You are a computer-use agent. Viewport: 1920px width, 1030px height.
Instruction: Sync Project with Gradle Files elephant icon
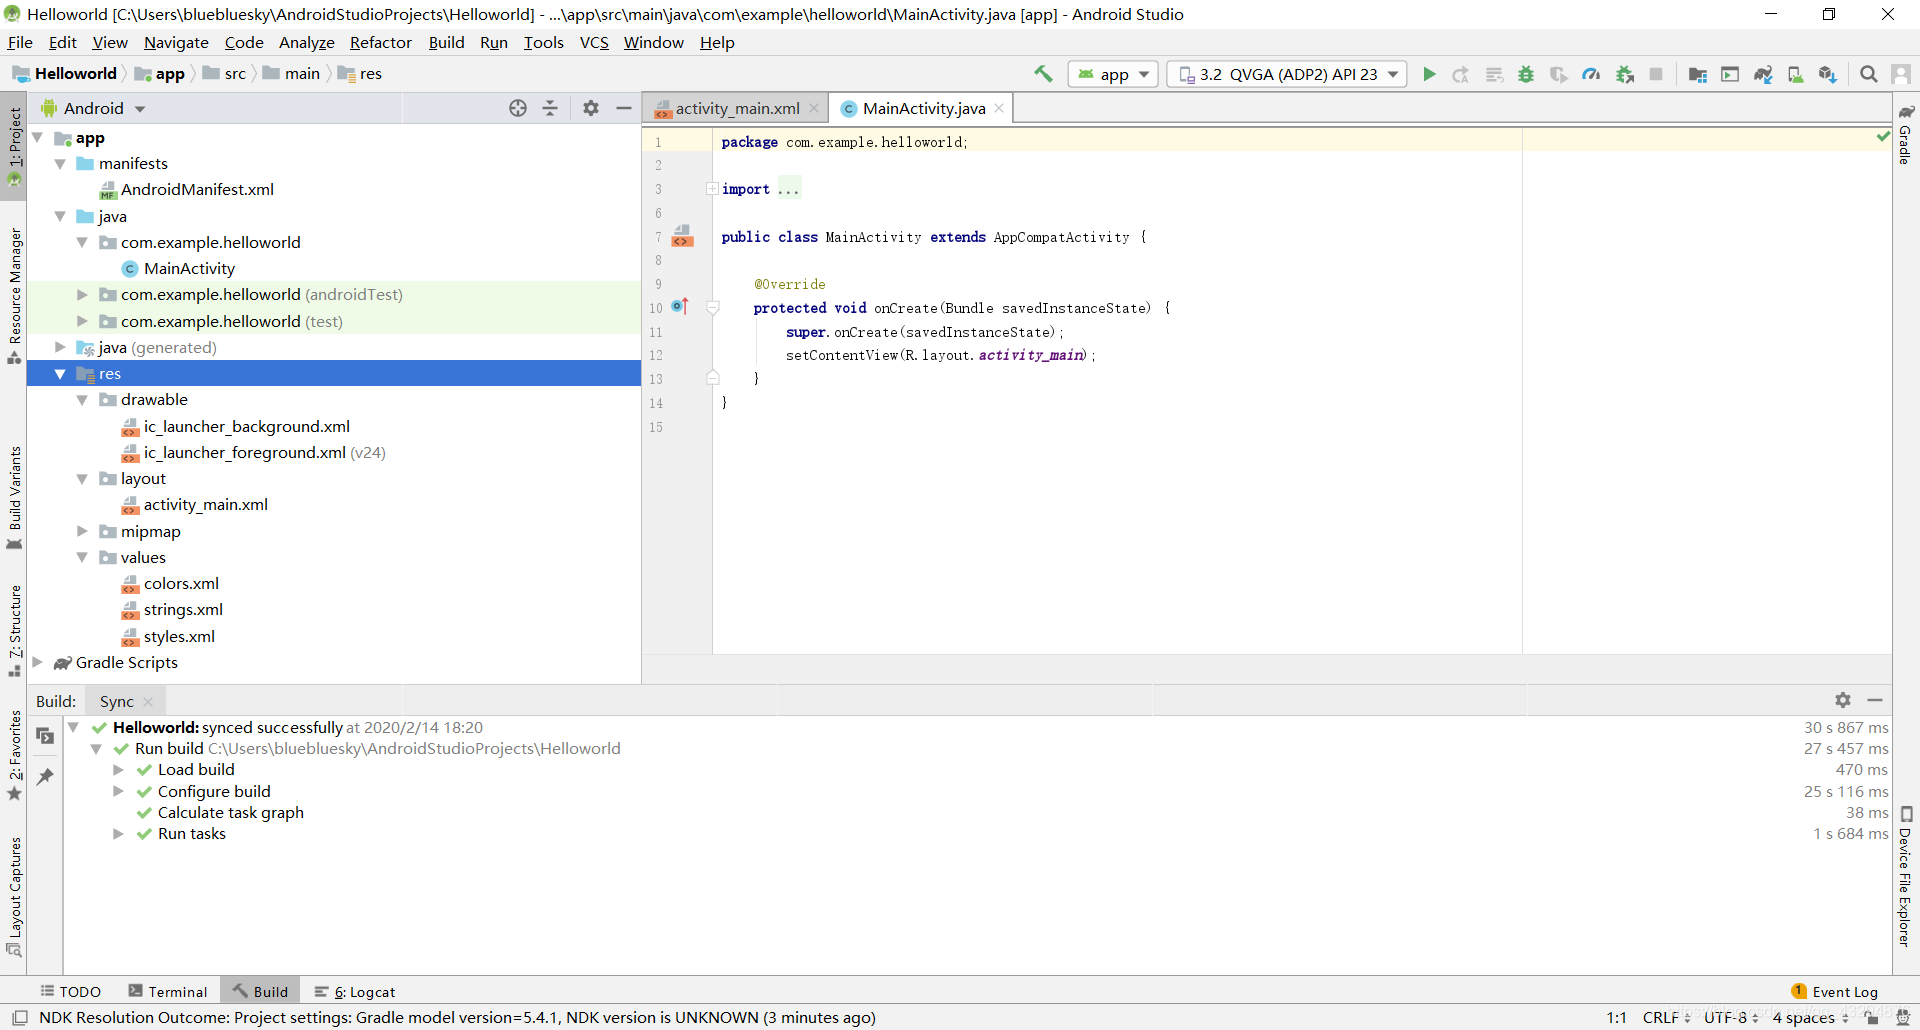pyautogui.click(x=1763, y=74)
